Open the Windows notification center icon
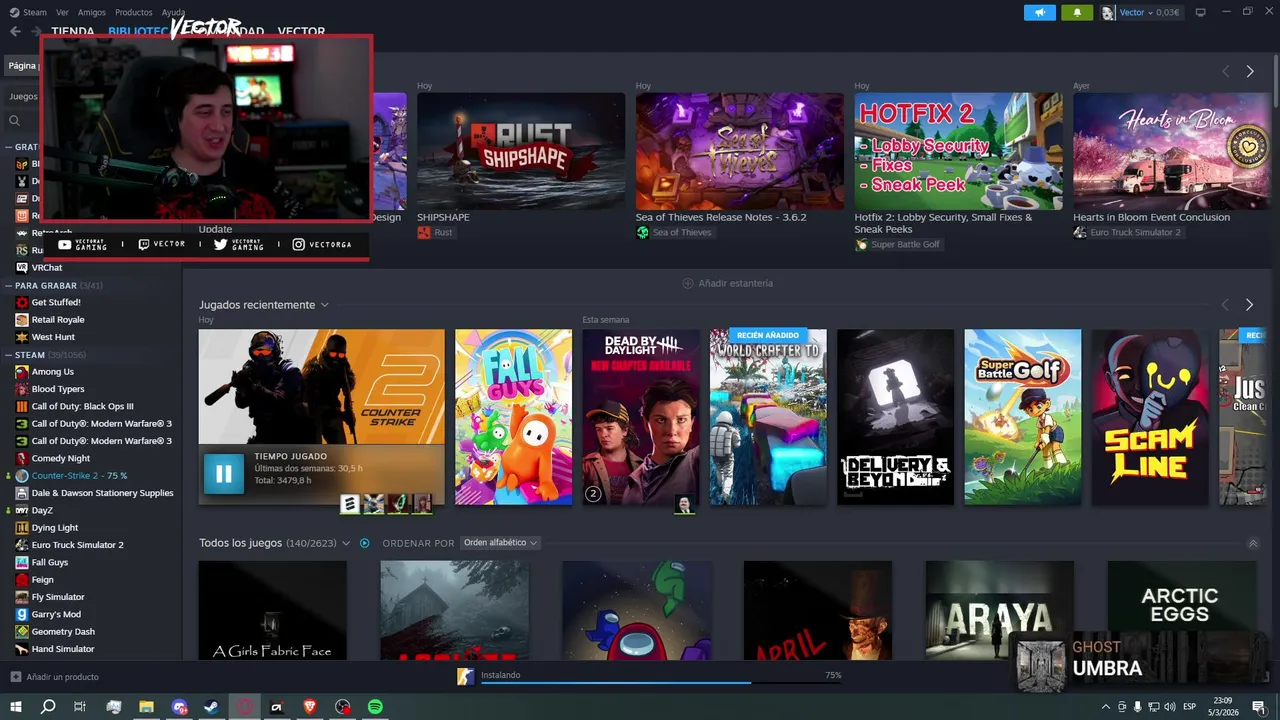 pos(1259,707)
